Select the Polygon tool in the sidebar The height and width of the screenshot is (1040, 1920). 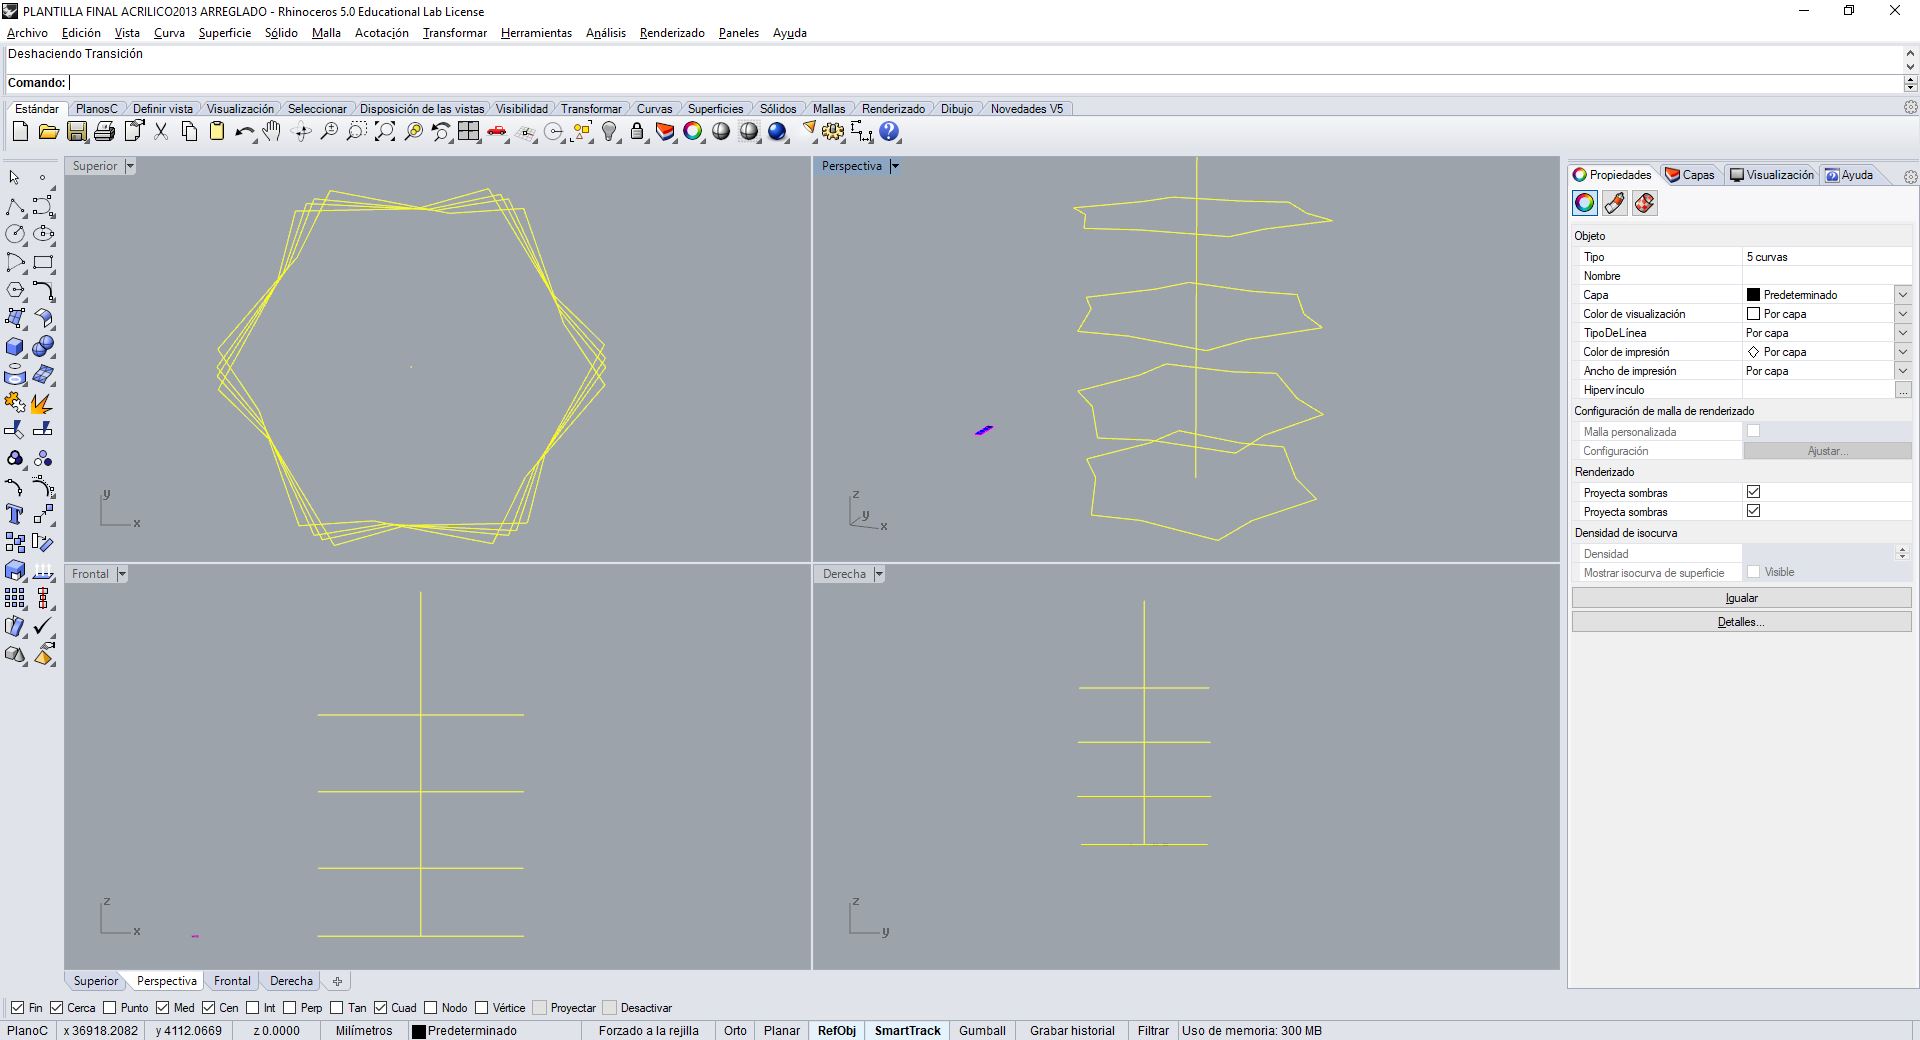(15, 290)
